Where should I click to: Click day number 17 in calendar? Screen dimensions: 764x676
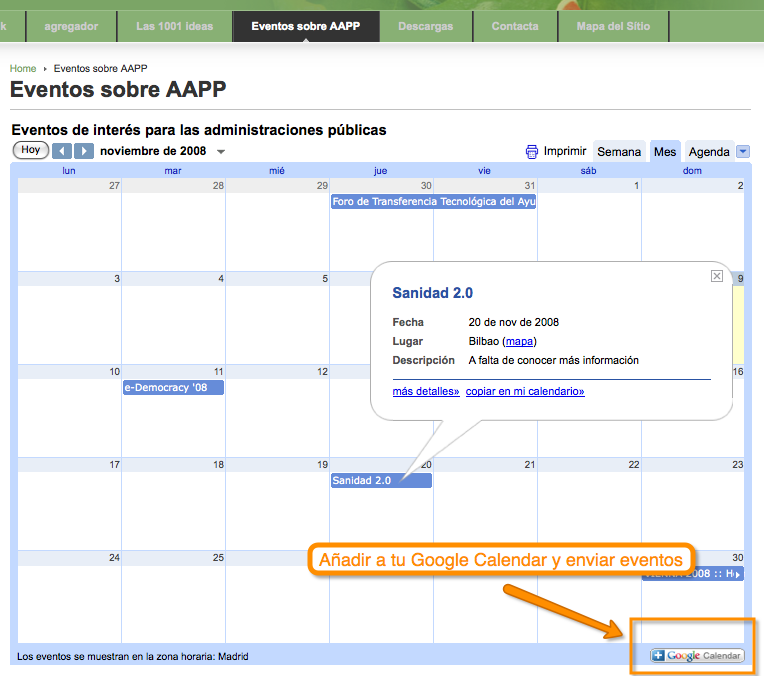pyautogui.click(x=115, y=464)
